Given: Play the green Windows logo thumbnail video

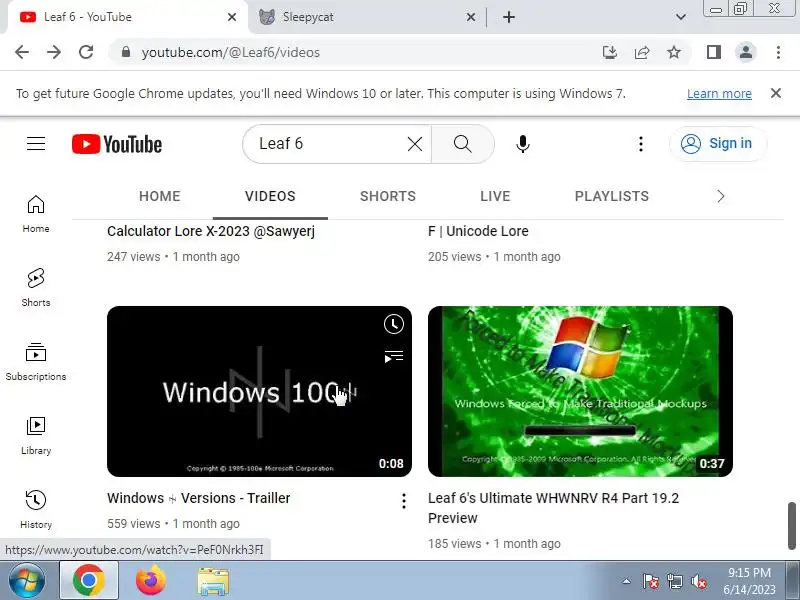Looking at the screenshot, I should 580,391.
